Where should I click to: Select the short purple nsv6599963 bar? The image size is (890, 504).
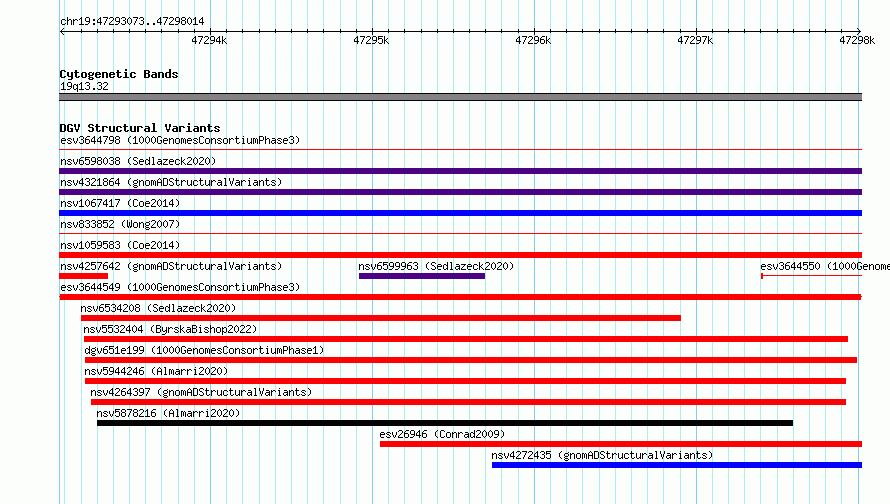point(422,276)
